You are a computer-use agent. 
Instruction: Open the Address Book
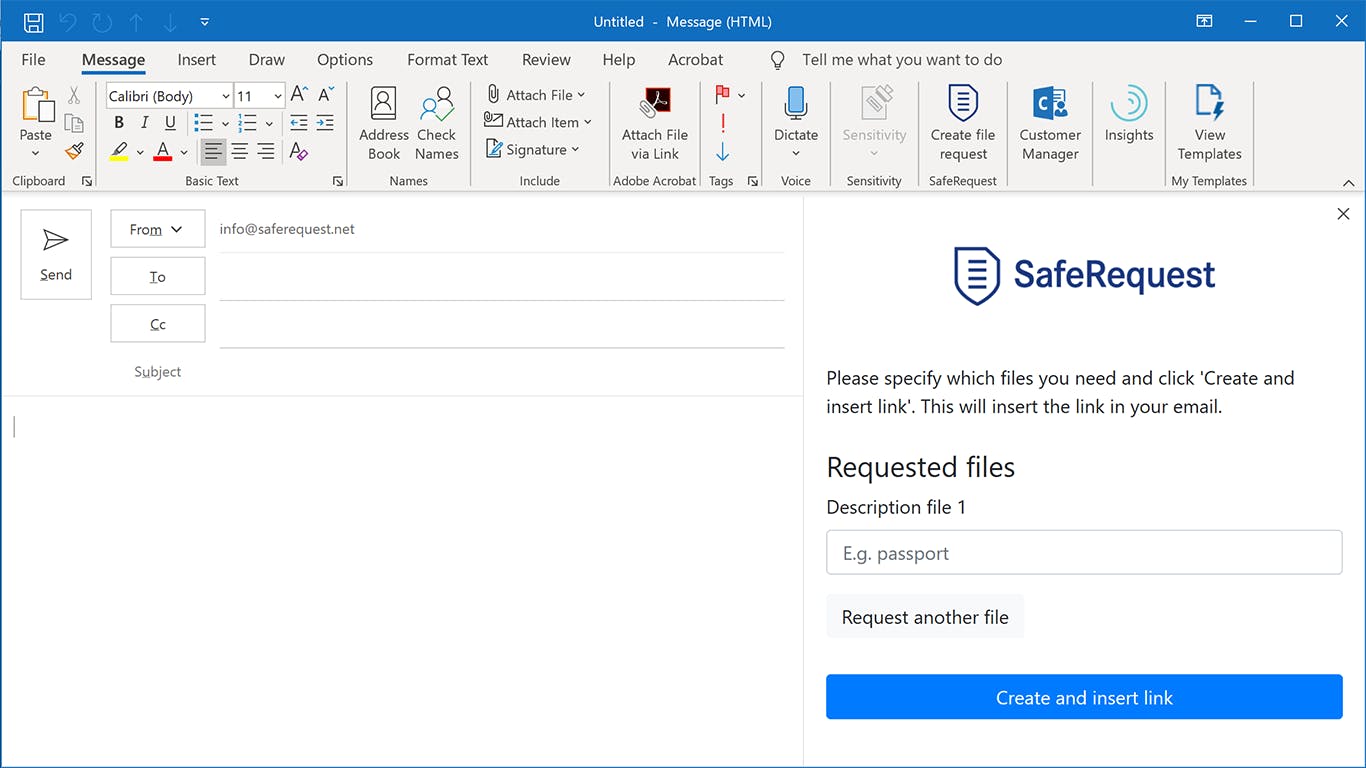(x=383, y=120)
